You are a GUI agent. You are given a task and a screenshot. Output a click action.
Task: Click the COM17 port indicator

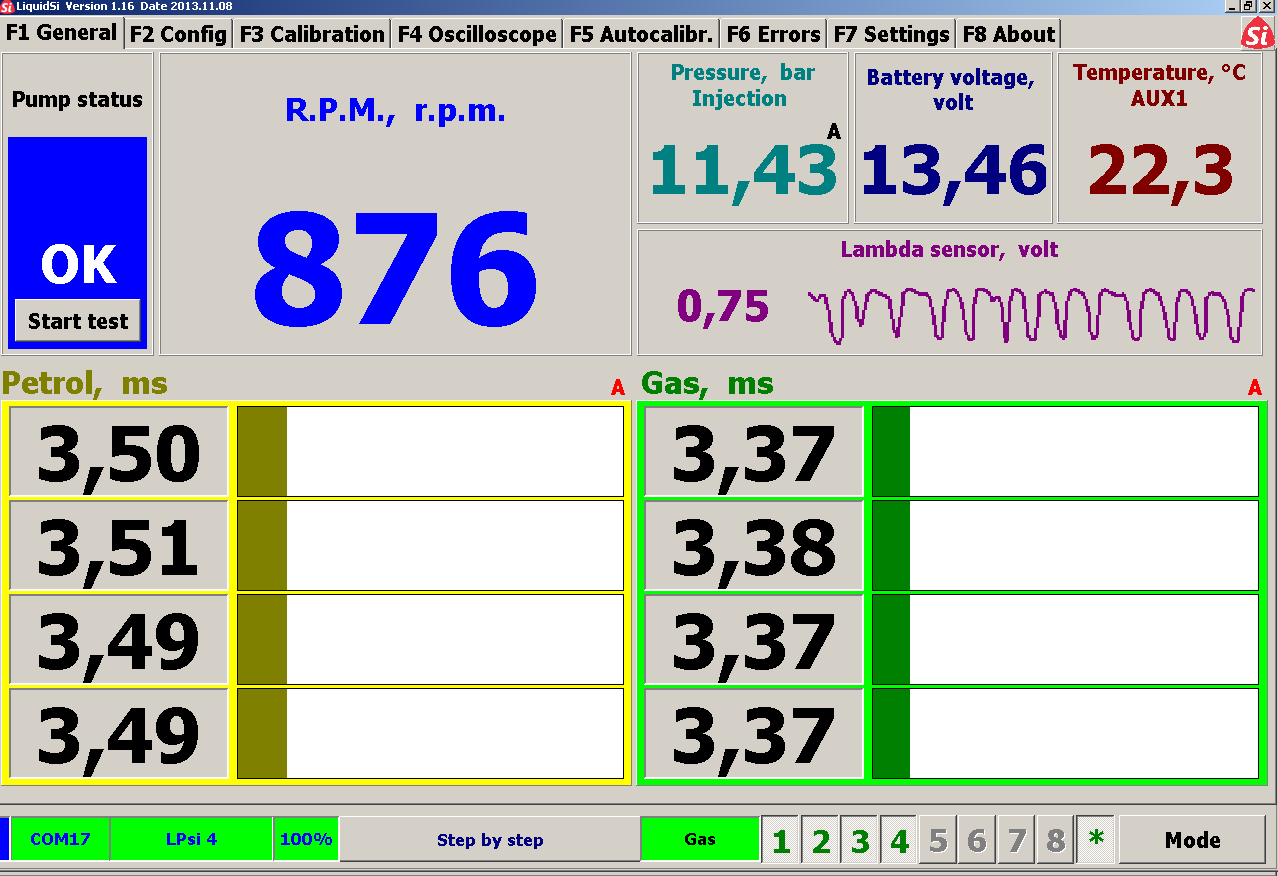[x=60, y=839]
